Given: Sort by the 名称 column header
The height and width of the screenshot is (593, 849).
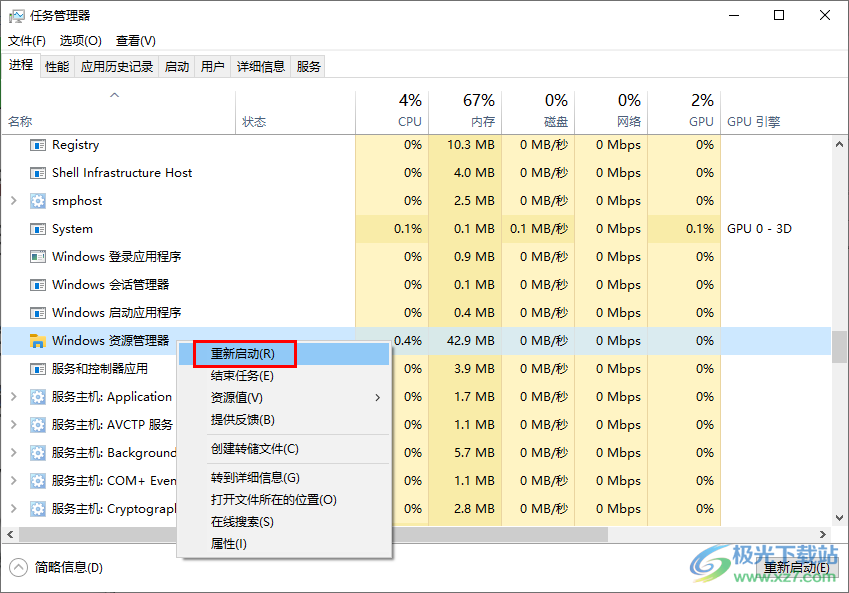Looking at the screenshot, I should pyautogui.click(x=119, y=113).
